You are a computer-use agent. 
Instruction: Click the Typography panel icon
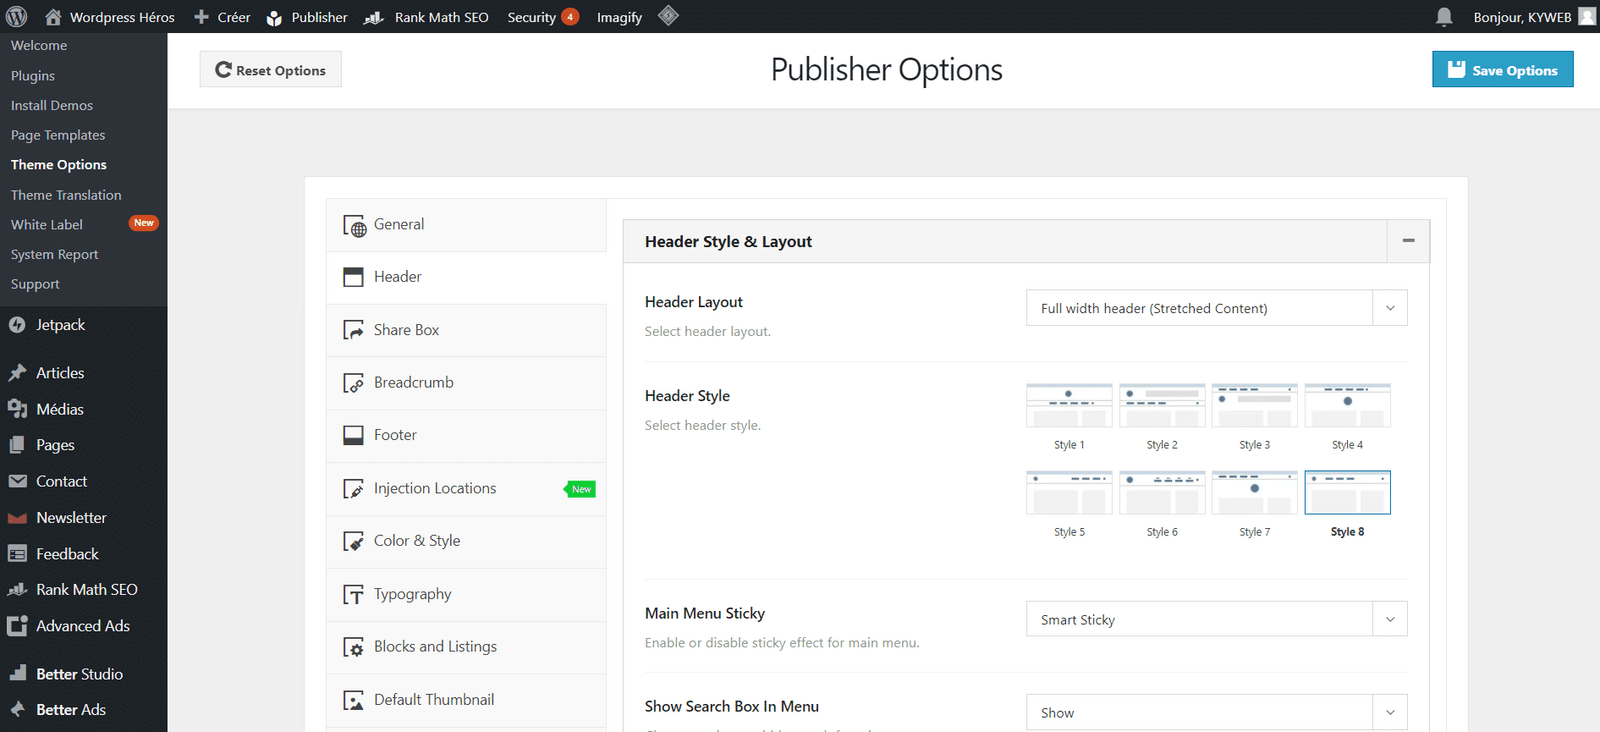pos(353,595)
